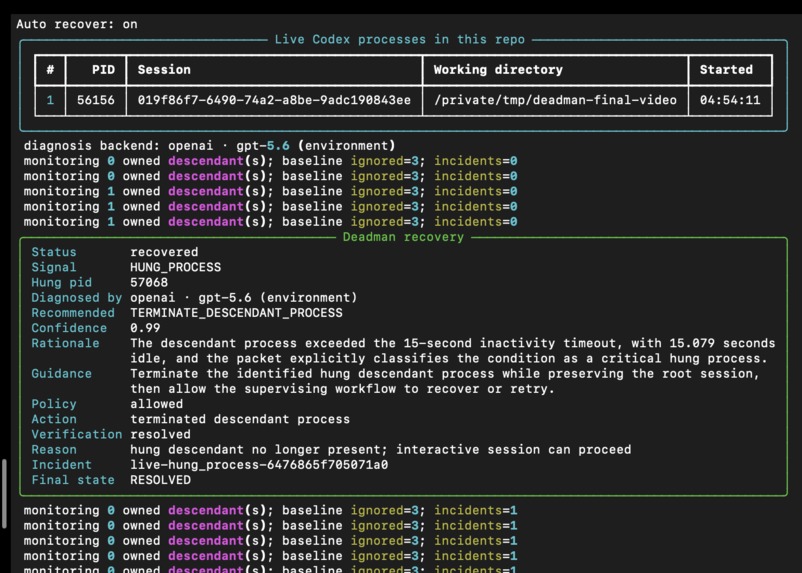
Task: Click the '#' column header
Action: coord(50,70)
